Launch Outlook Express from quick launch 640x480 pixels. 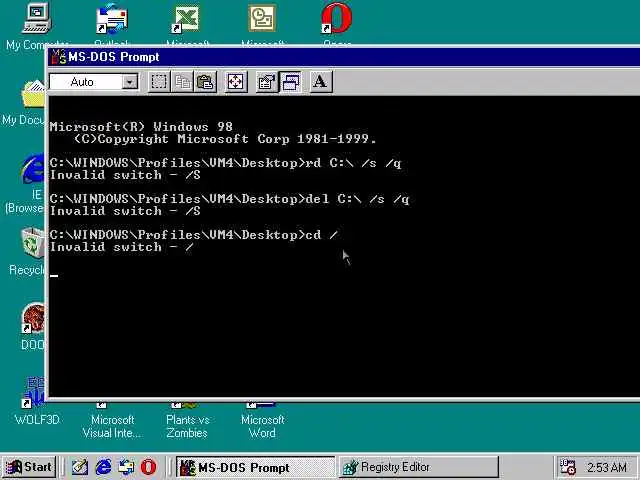pos(126,467)
